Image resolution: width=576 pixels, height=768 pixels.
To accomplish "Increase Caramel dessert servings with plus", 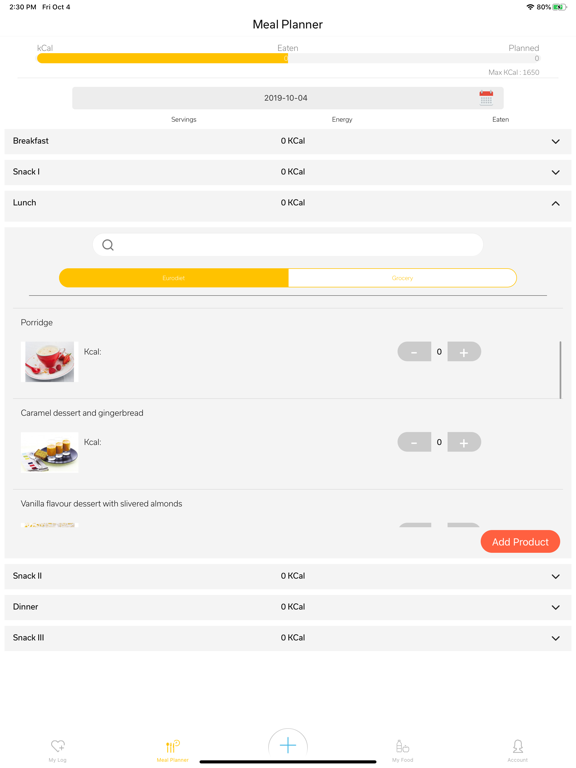I will (x=464, y=442).
